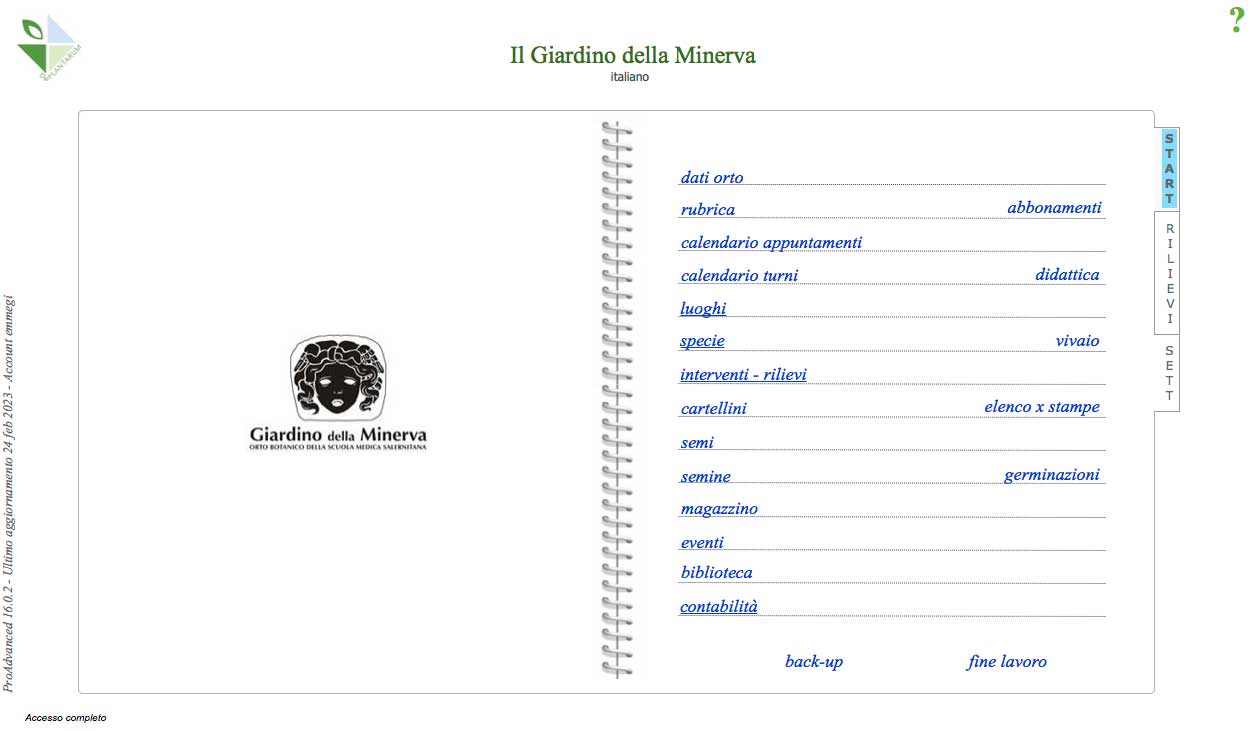
Task: Click the Plantarum leaf logo icon
Action: coord(48,48)
